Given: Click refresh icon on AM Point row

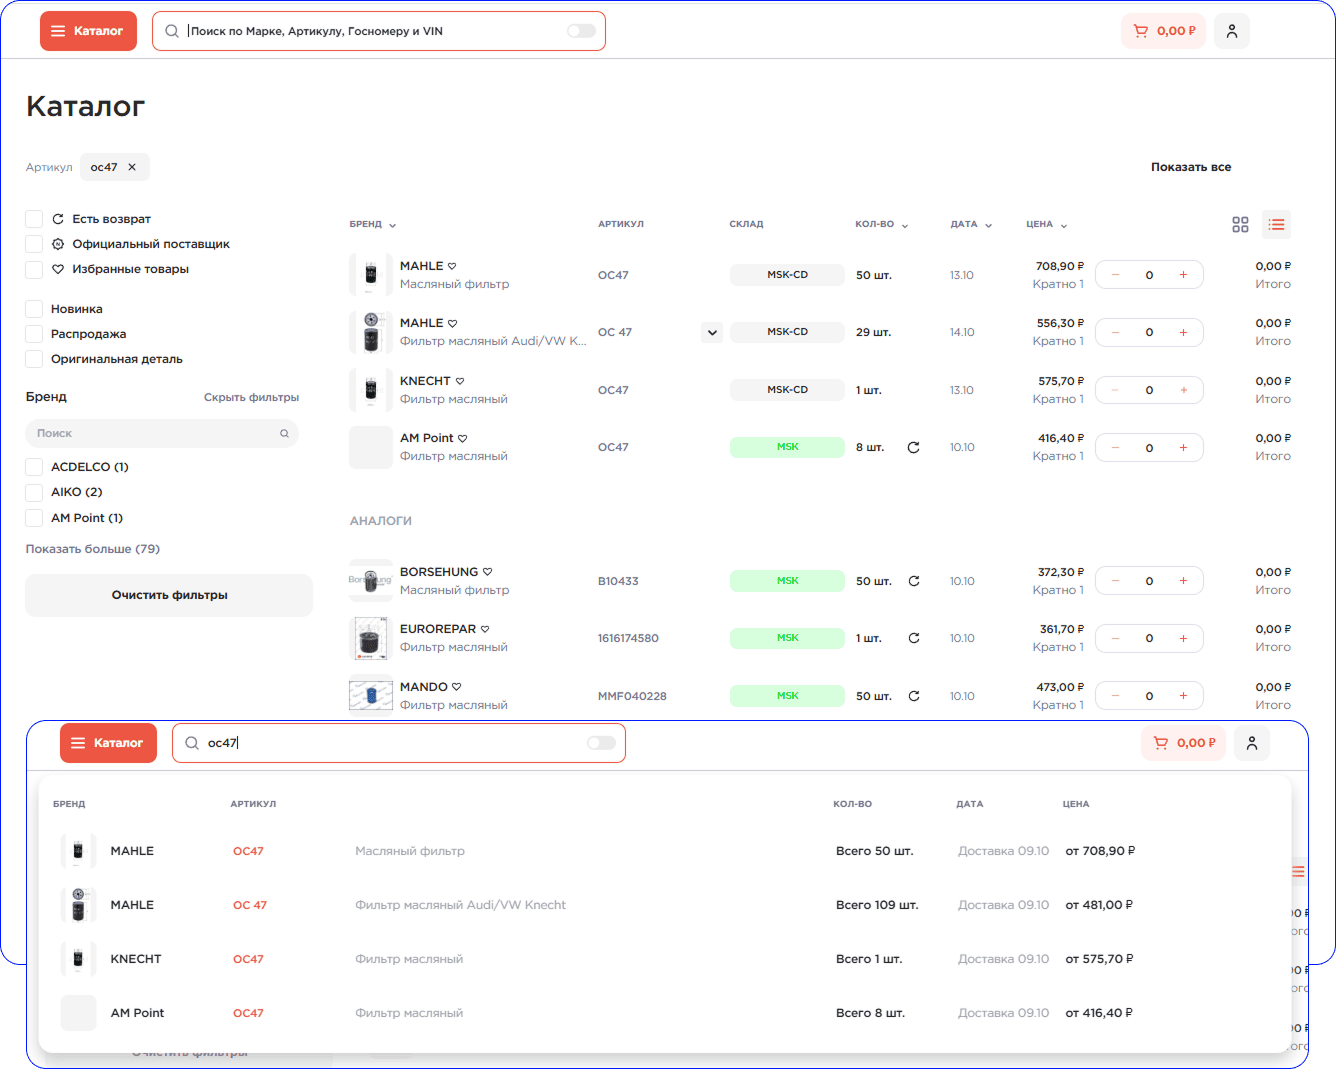Looking at the screenshot, I should pyautogui.click(x=913, y=448).
